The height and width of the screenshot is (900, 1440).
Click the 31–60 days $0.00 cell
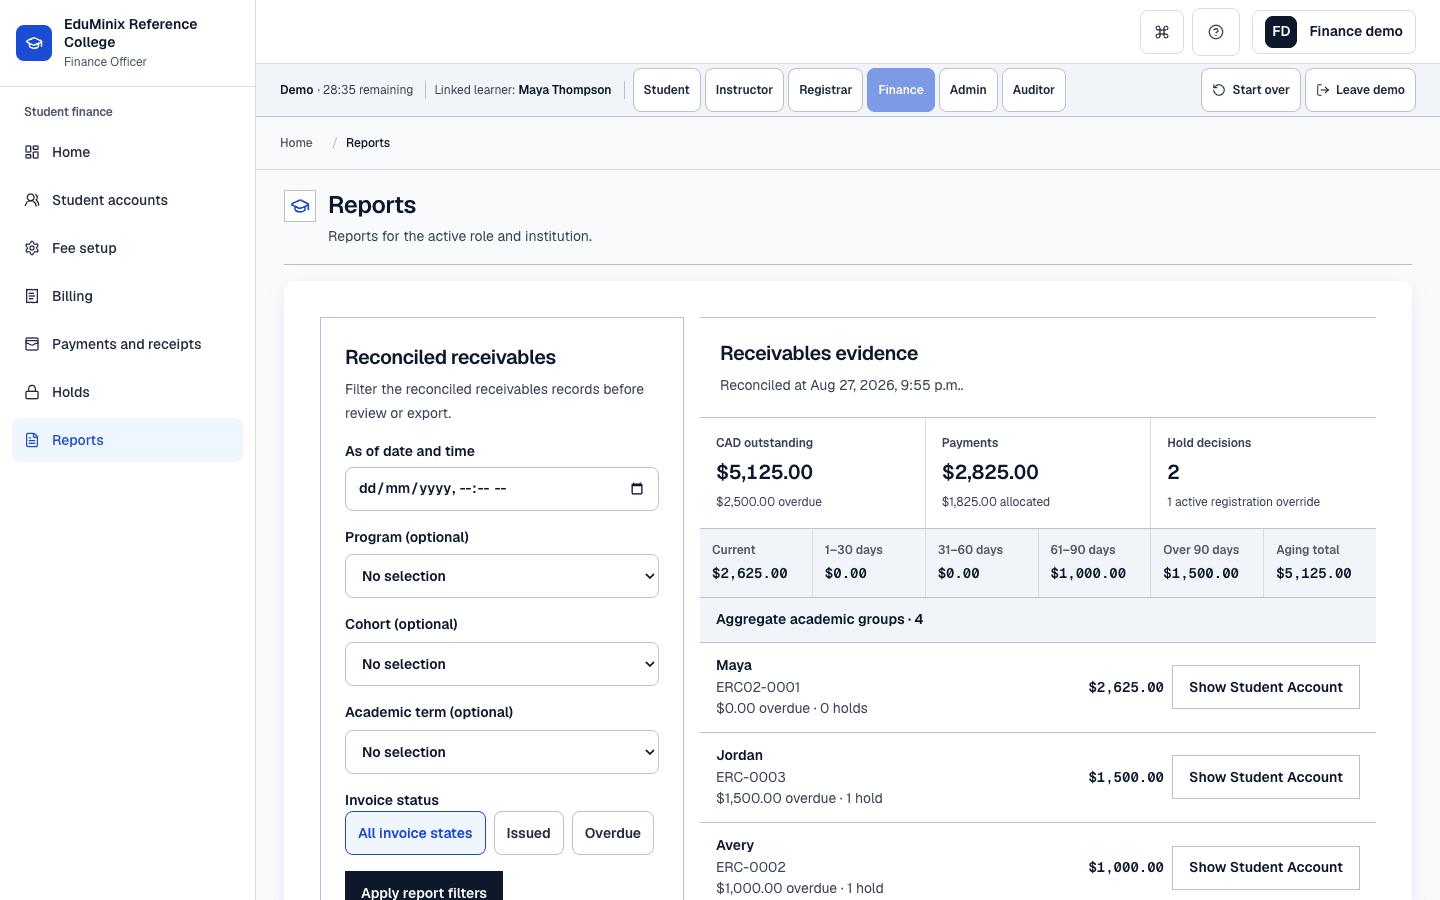click(982, 563)
